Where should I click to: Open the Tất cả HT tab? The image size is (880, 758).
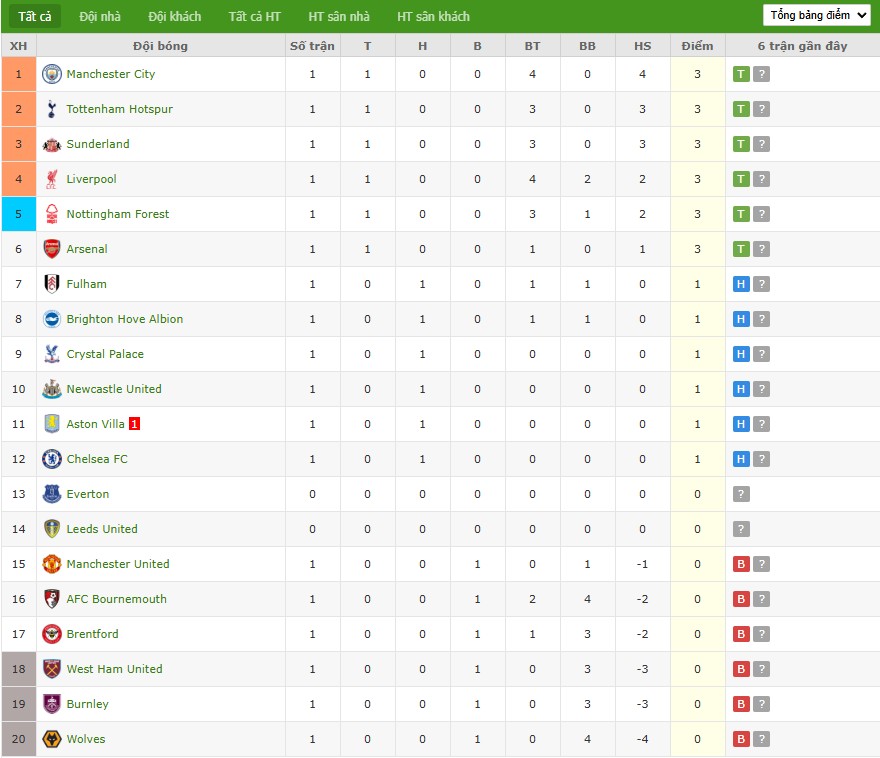[x=254, y=16]
